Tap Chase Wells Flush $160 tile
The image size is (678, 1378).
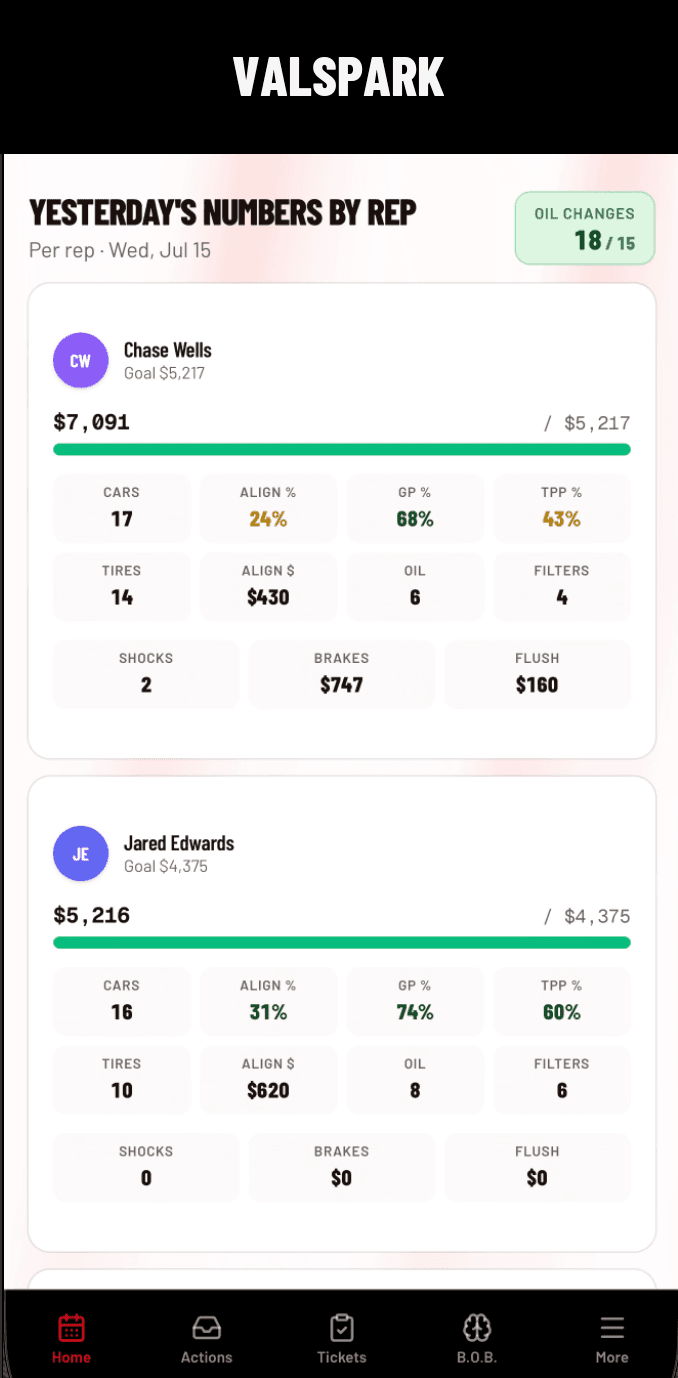coord(537,674)
